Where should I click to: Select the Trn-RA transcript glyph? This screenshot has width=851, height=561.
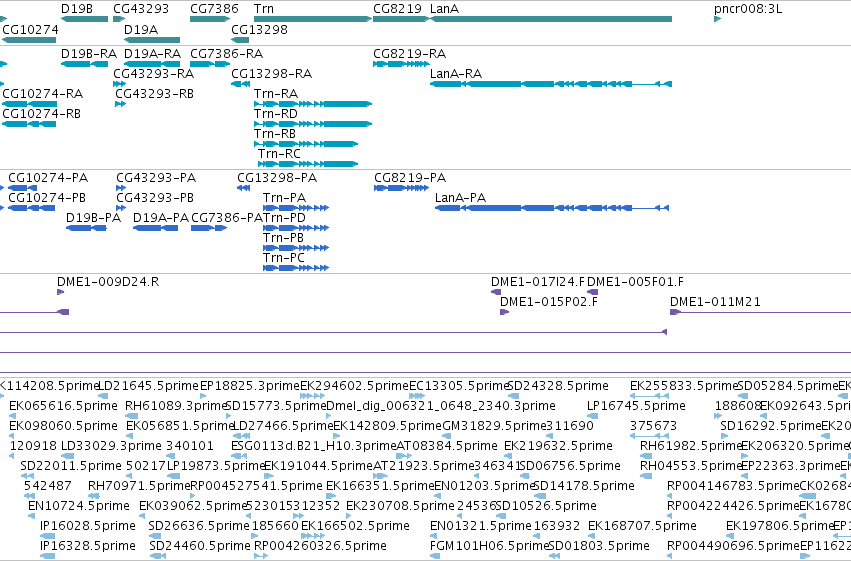(x=313, y=104)
